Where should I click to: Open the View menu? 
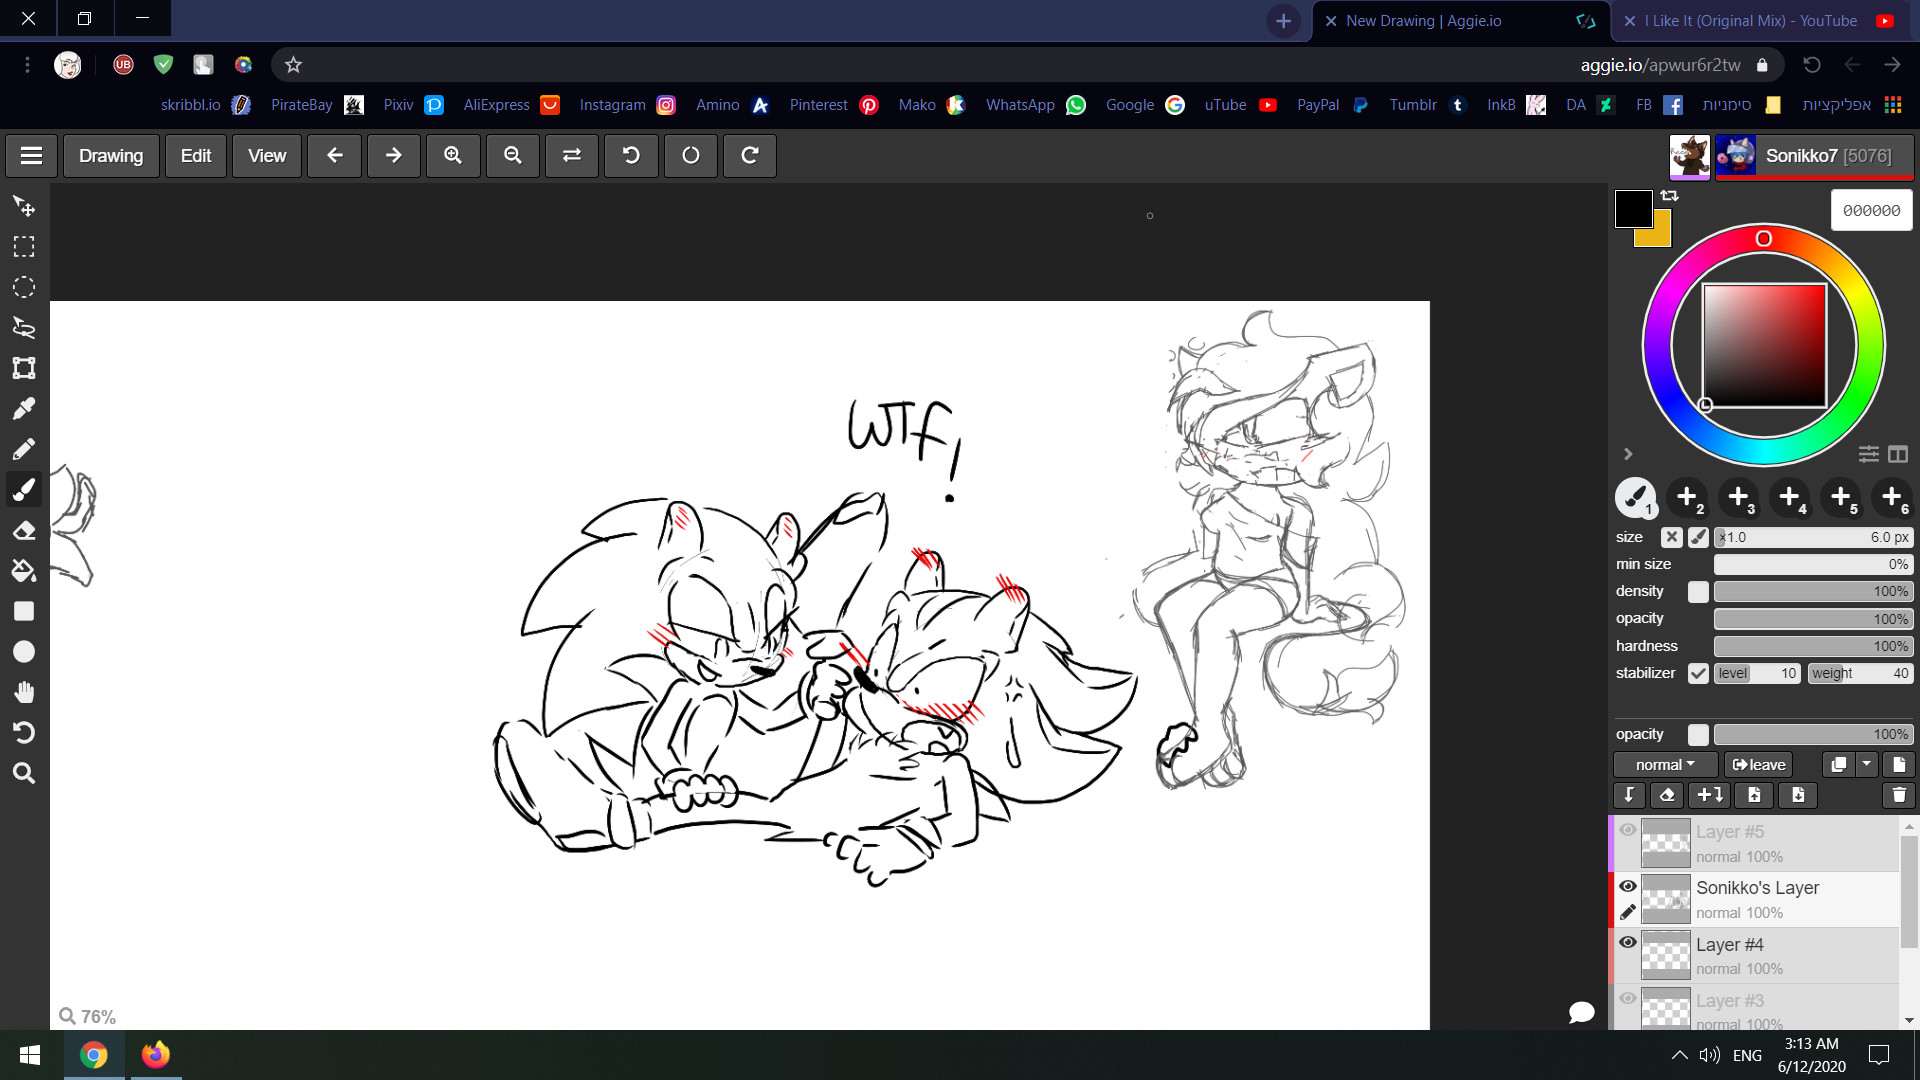pos(266,156)
